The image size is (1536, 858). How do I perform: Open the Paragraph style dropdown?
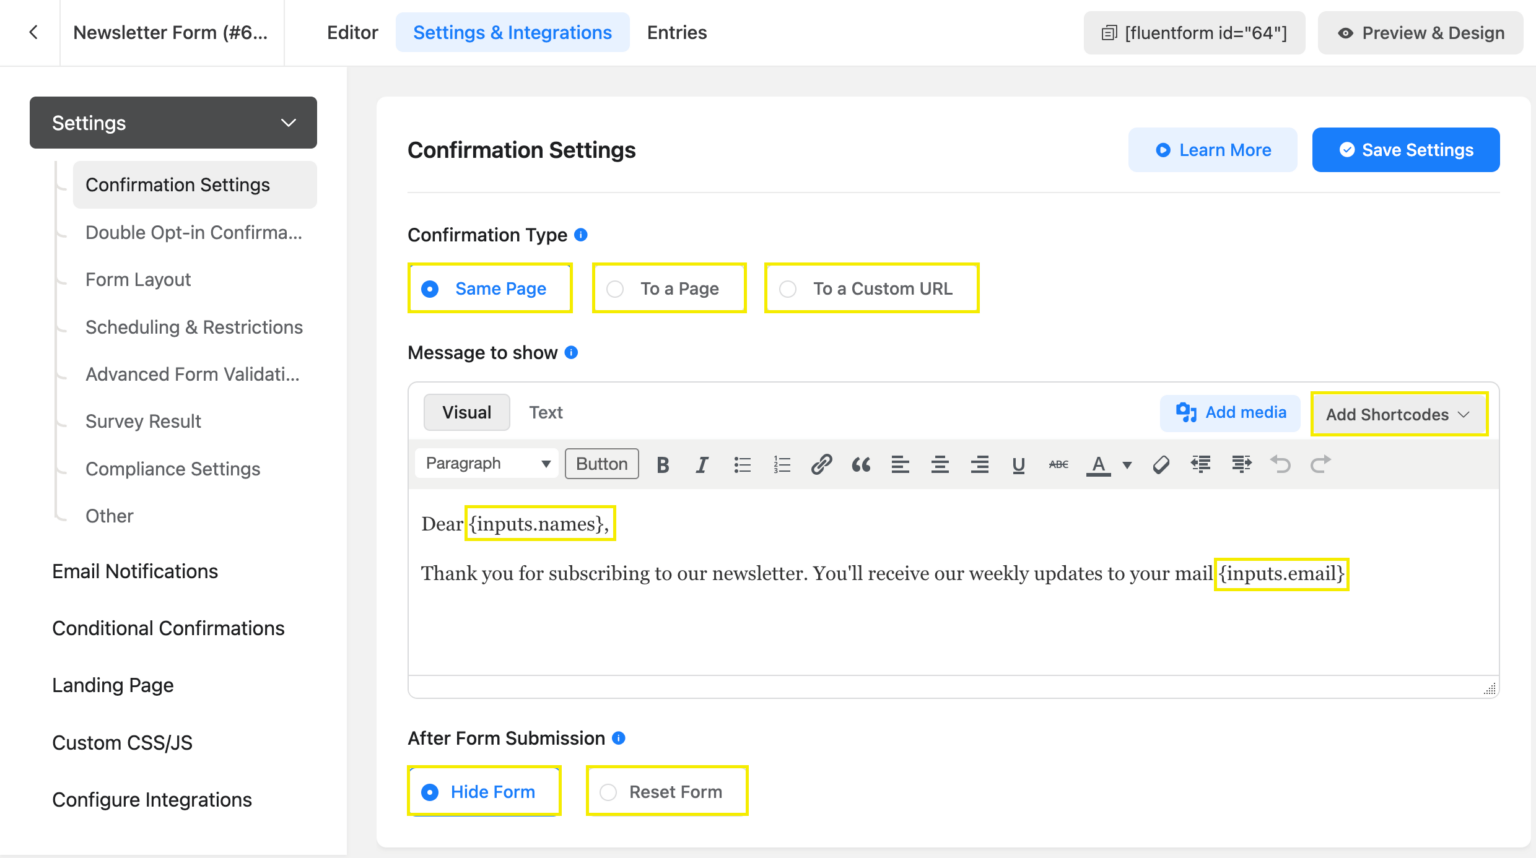[x=486, y=463]
